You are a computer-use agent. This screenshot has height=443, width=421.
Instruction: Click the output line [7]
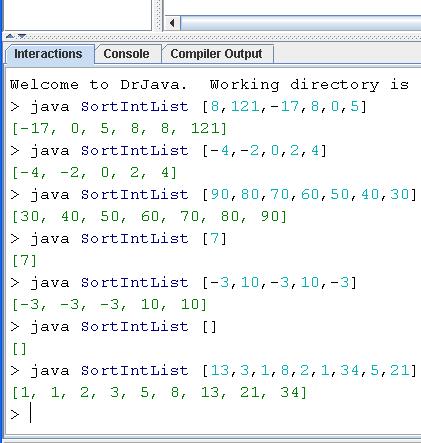pyautogui.click(x=24, y=261)
